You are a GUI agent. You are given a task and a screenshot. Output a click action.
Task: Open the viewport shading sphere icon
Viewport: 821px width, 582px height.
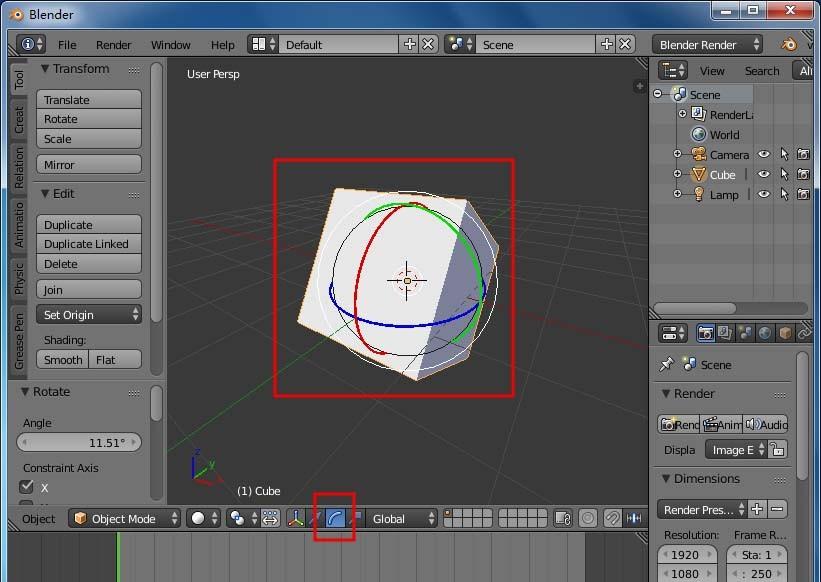199,518
